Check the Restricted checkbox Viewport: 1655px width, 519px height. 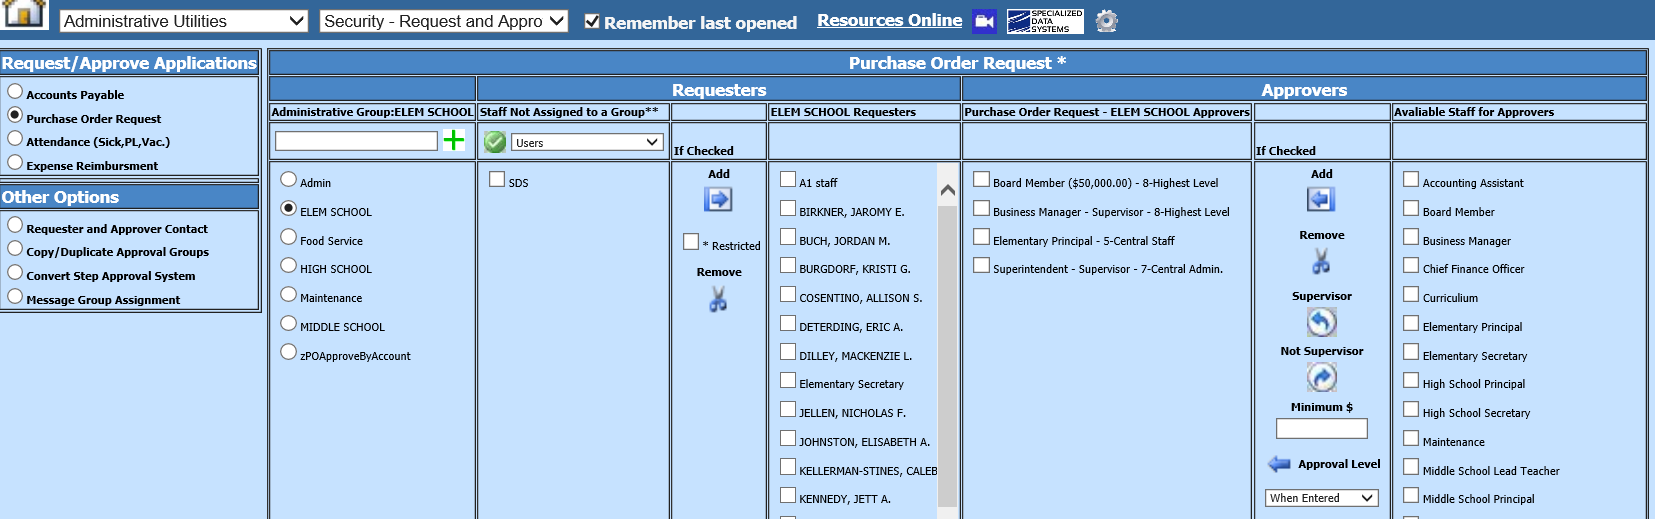691,242
